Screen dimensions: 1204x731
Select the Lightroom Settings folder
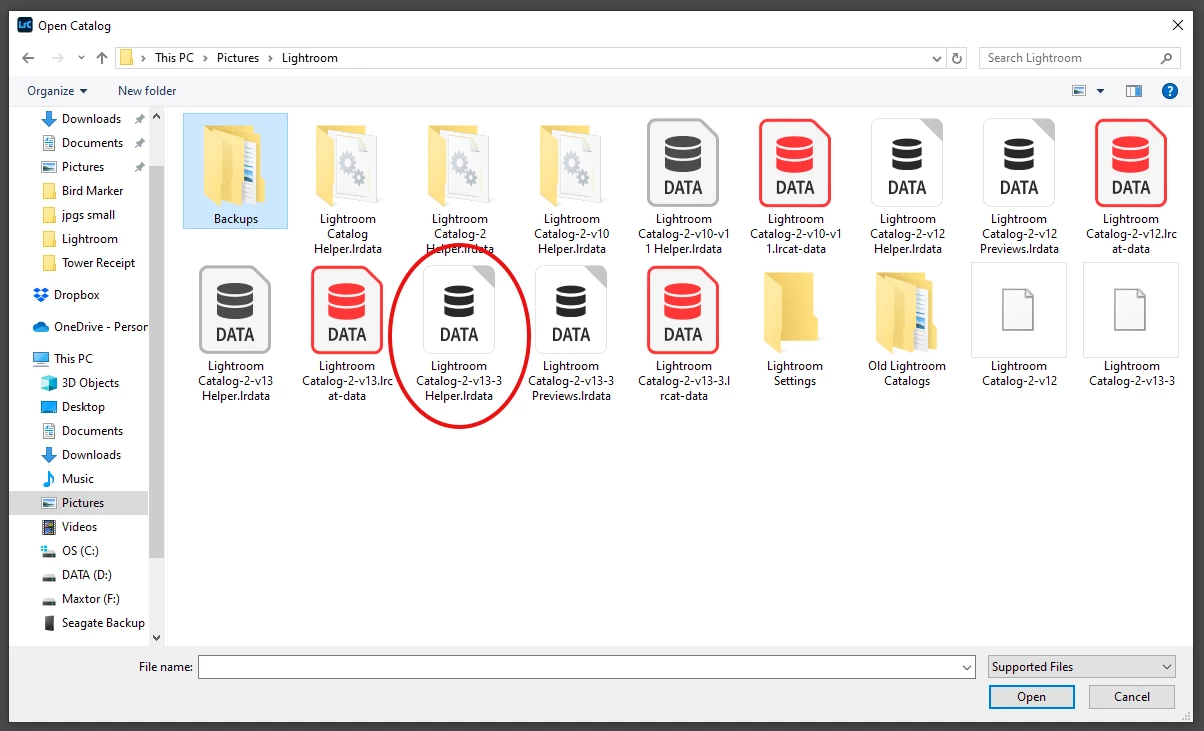[795, 329]
